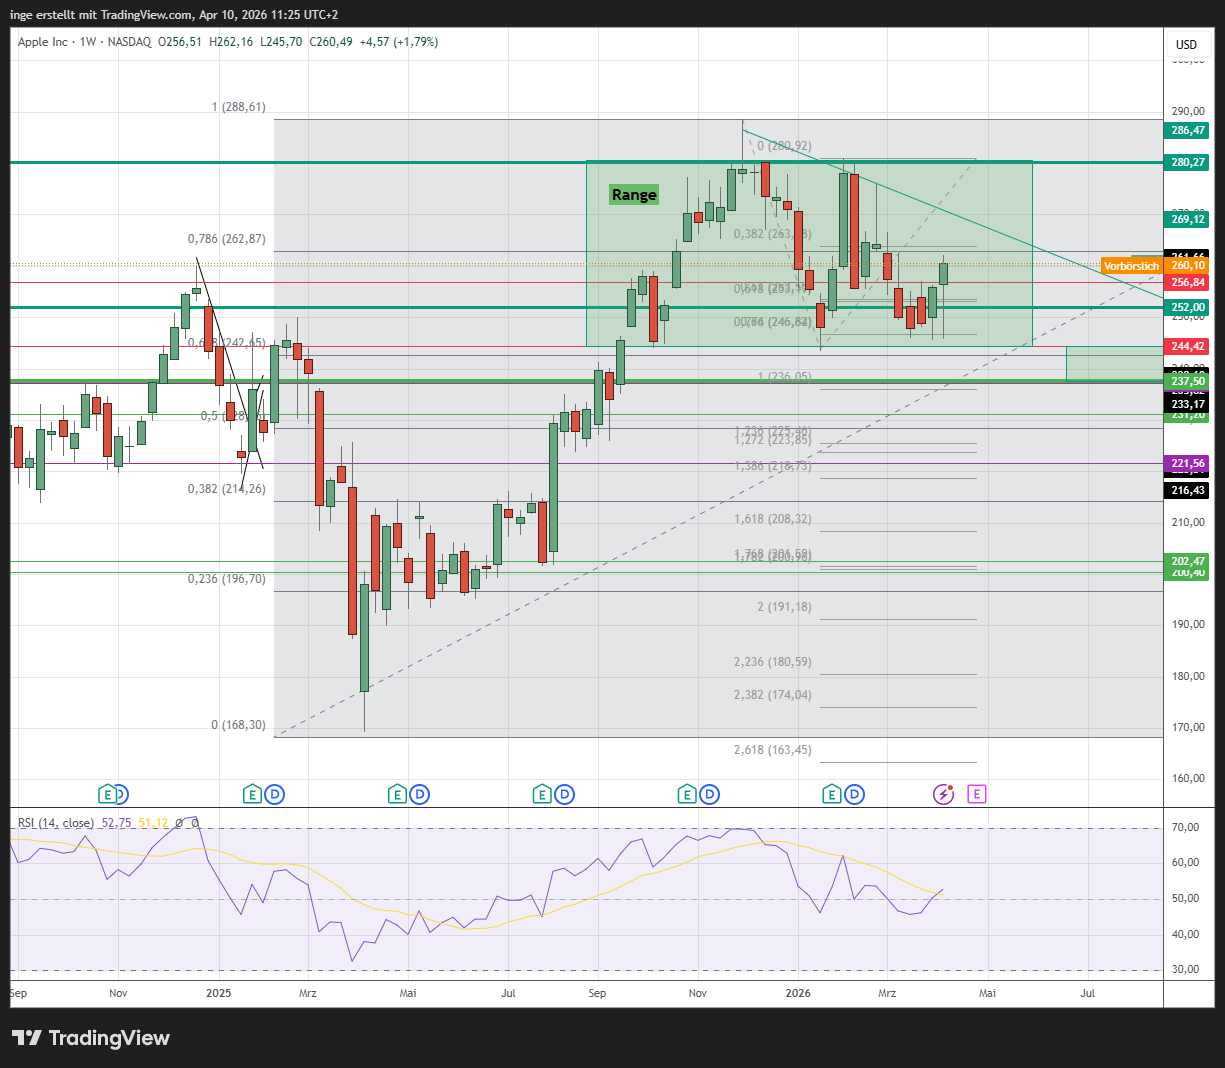Click the 269,12 price label
This screenshot has height=1068, width=1225.
1188,219
